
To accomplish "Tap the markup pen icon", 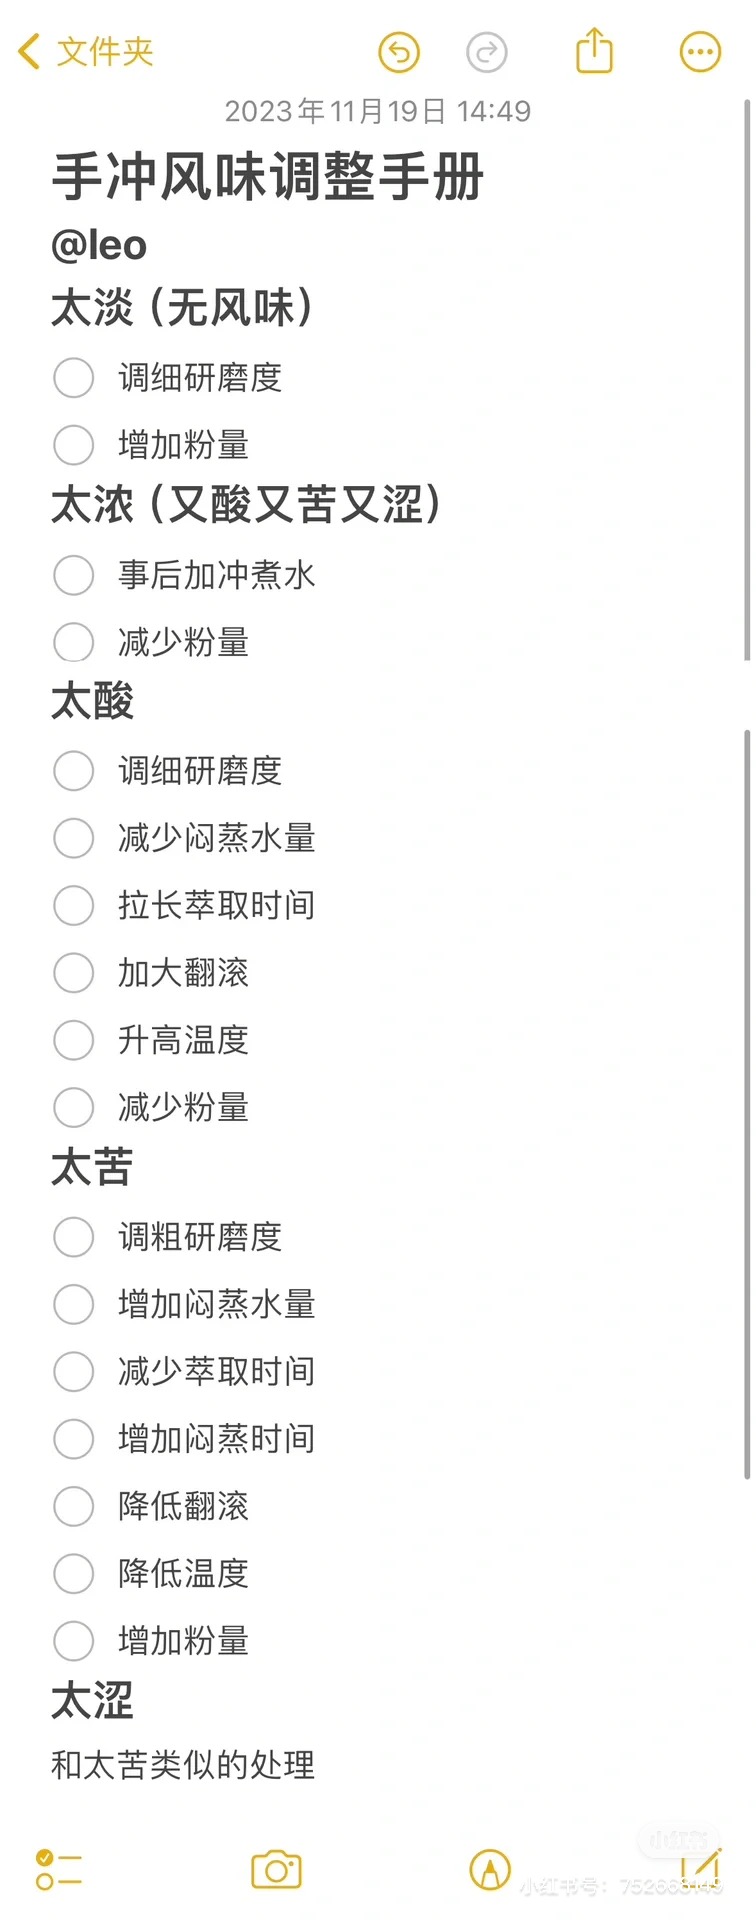I will [x=490, y=1869].
